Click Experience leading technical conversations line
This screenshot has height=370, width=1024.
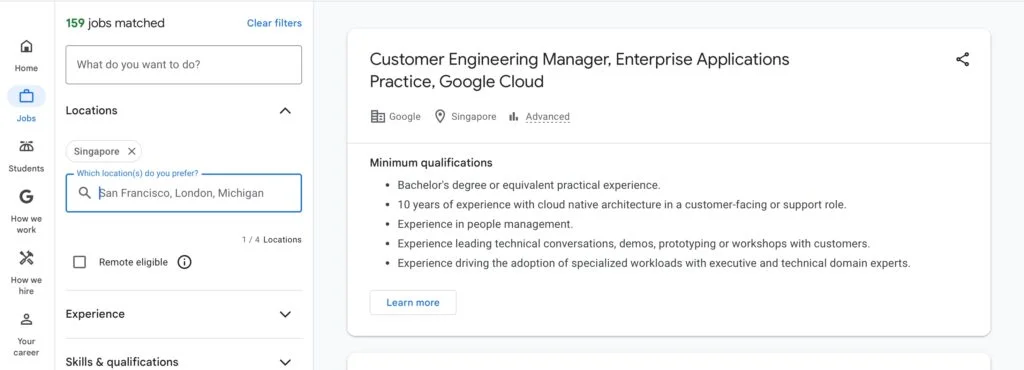click(633, 243)
